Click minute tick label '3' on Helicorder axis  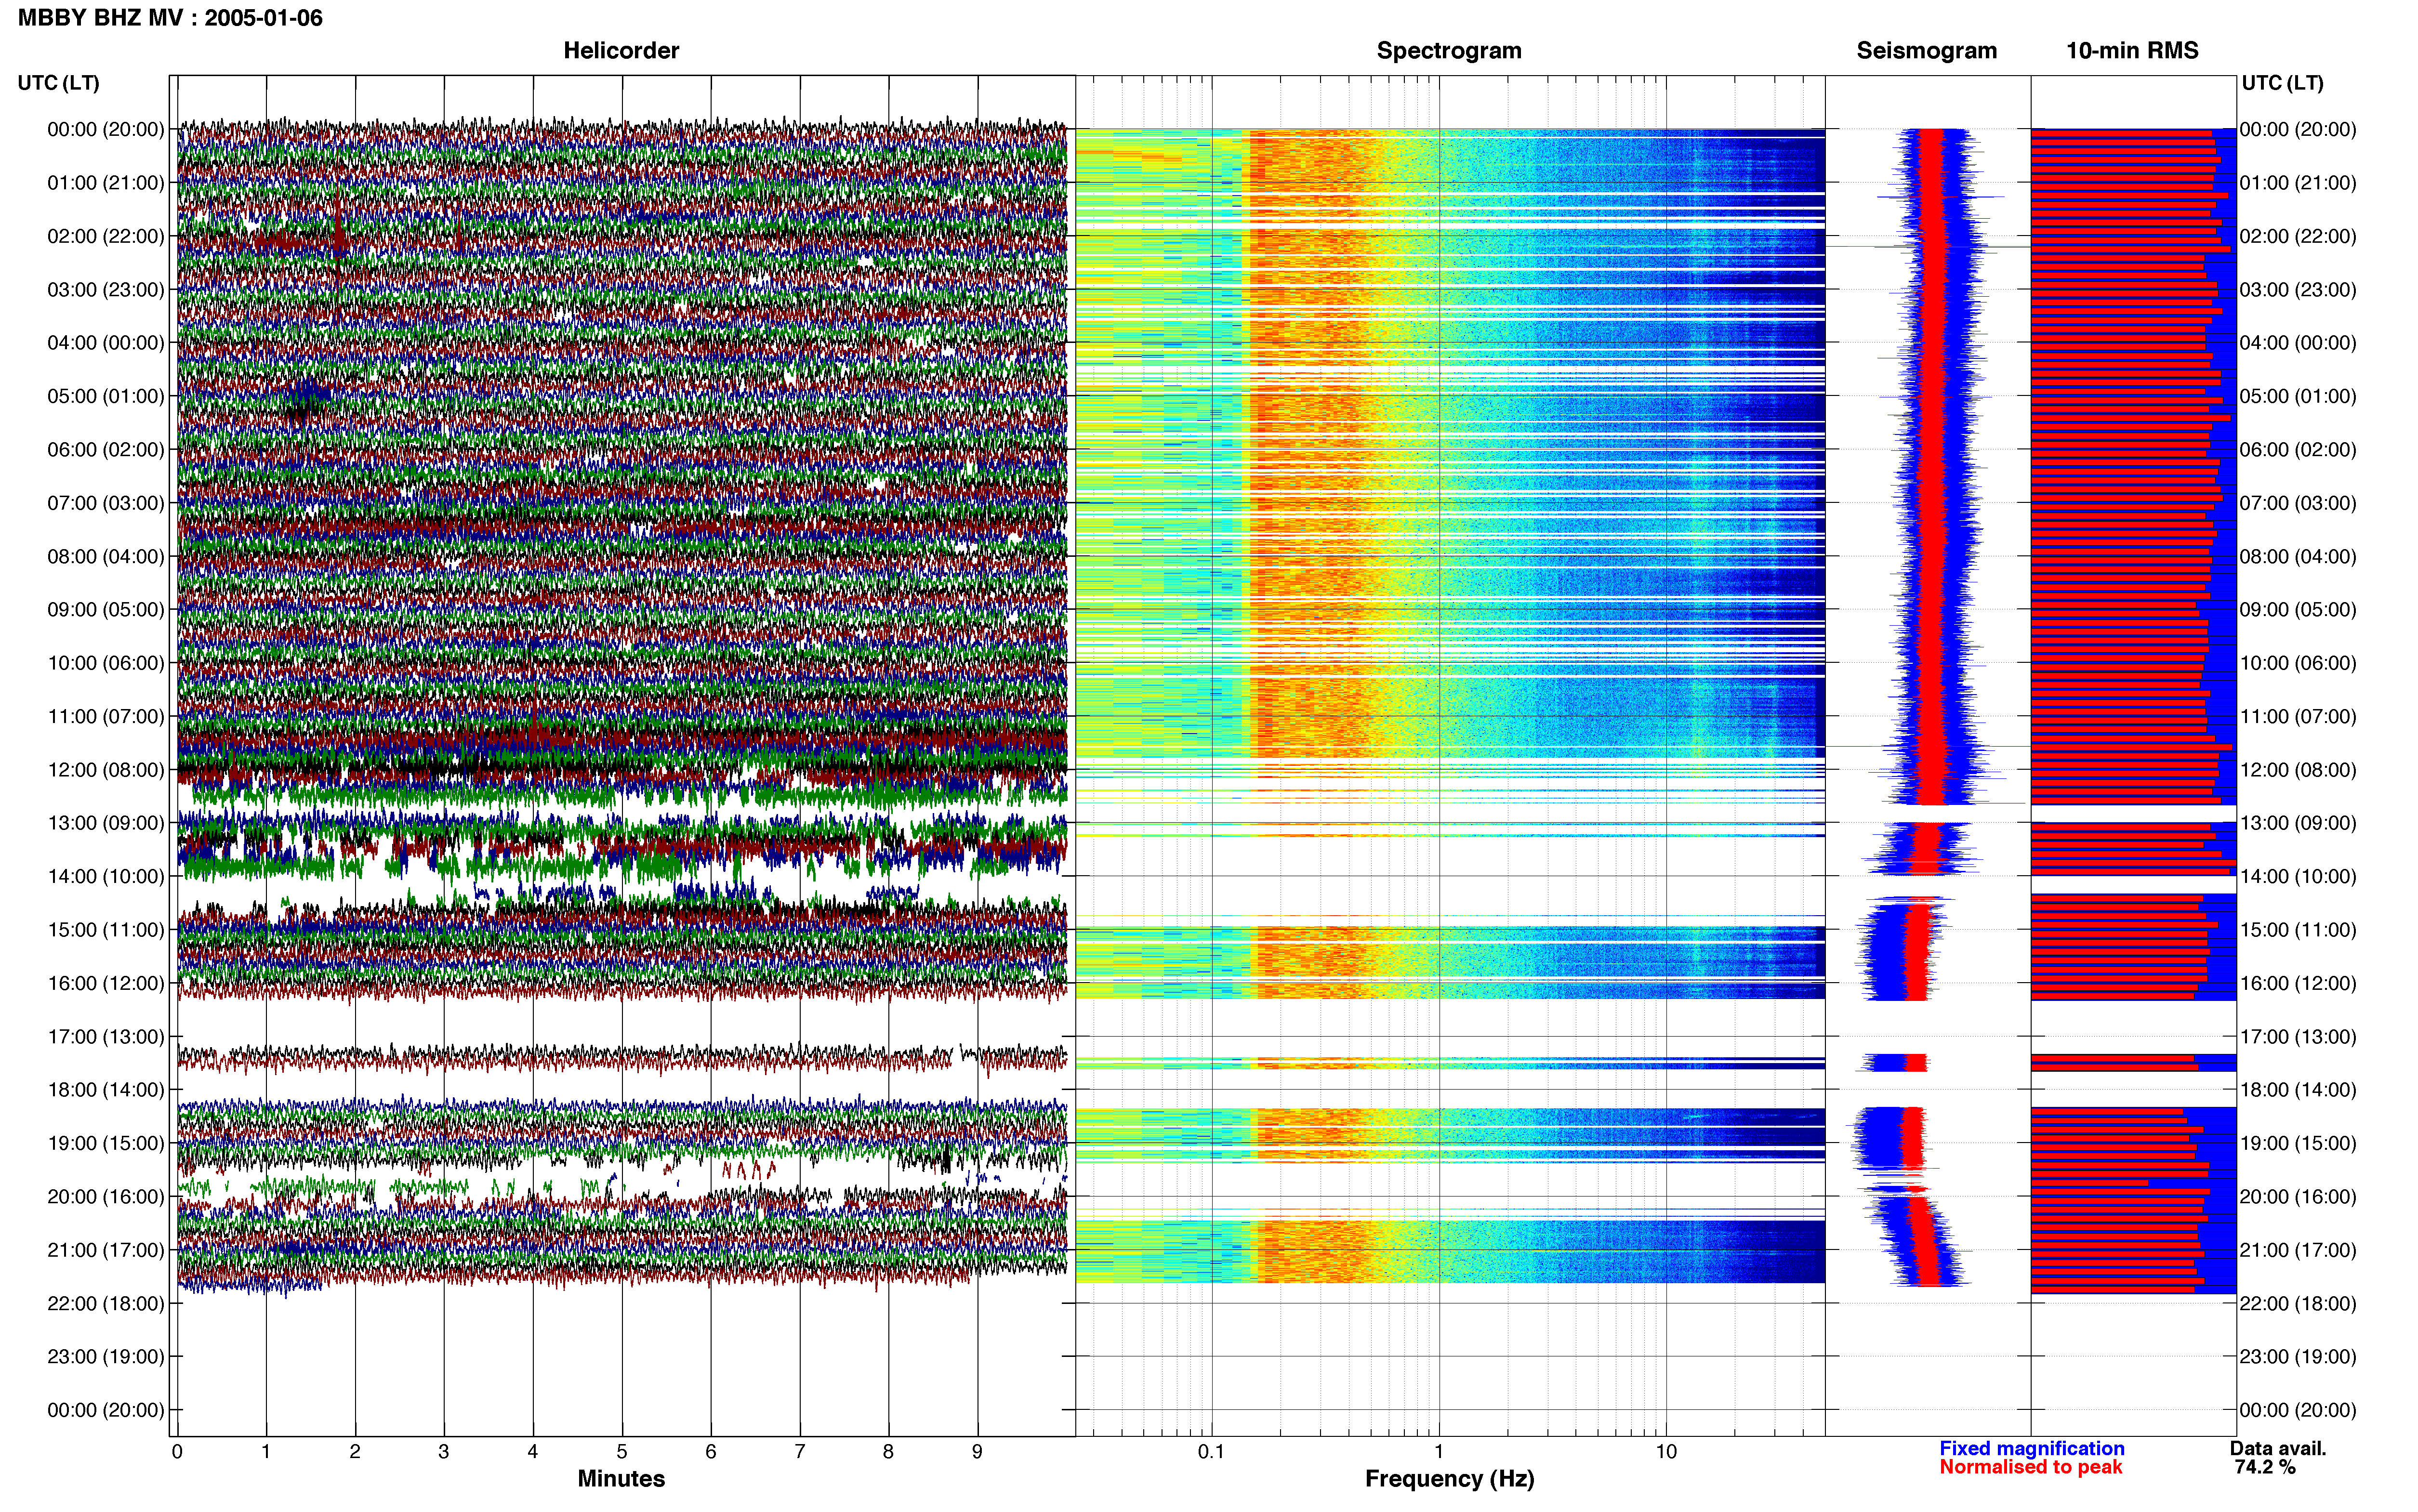pos(444,1452)
